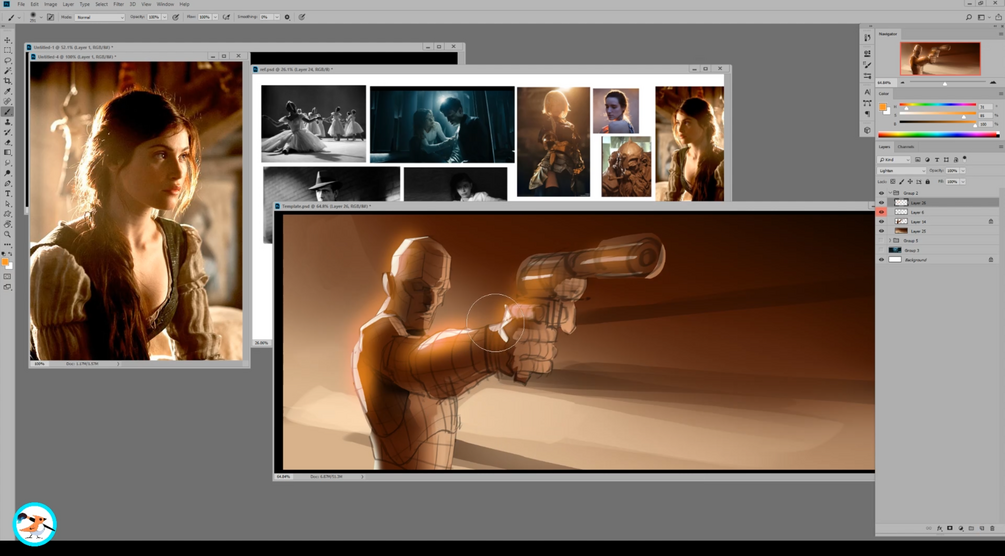Open the brush blending Mode dropdown
The height and width of the screenshot is (556, 1005).
coord(99,17)
